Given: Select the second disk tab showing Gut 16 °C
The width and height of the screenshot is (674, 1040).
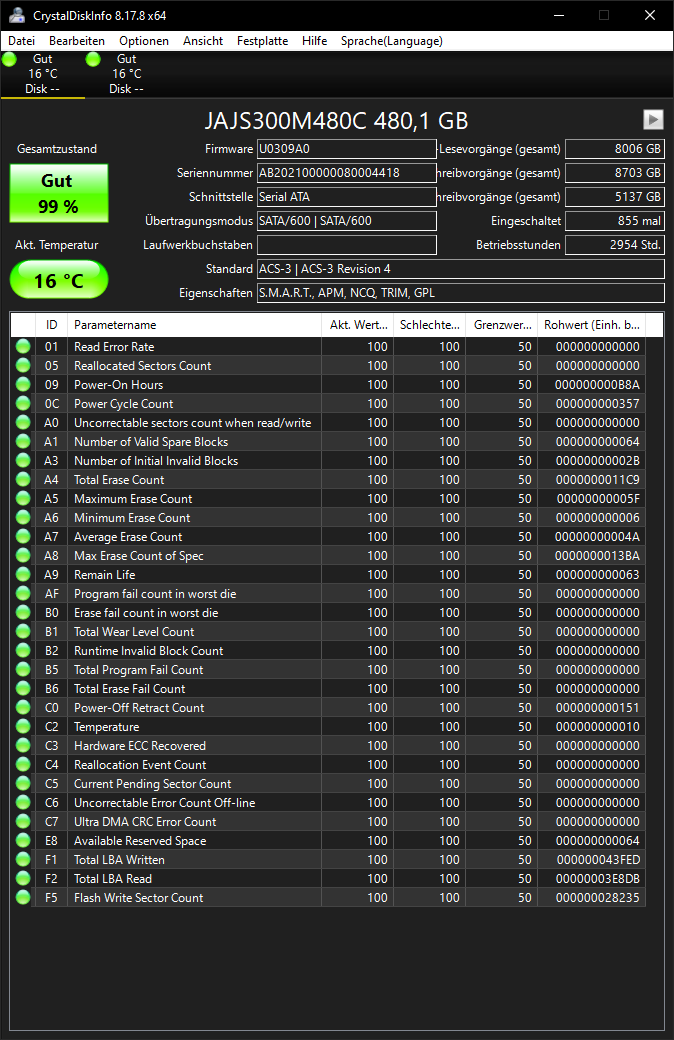Looking at the screenshot, I should (x=127, y=74).
